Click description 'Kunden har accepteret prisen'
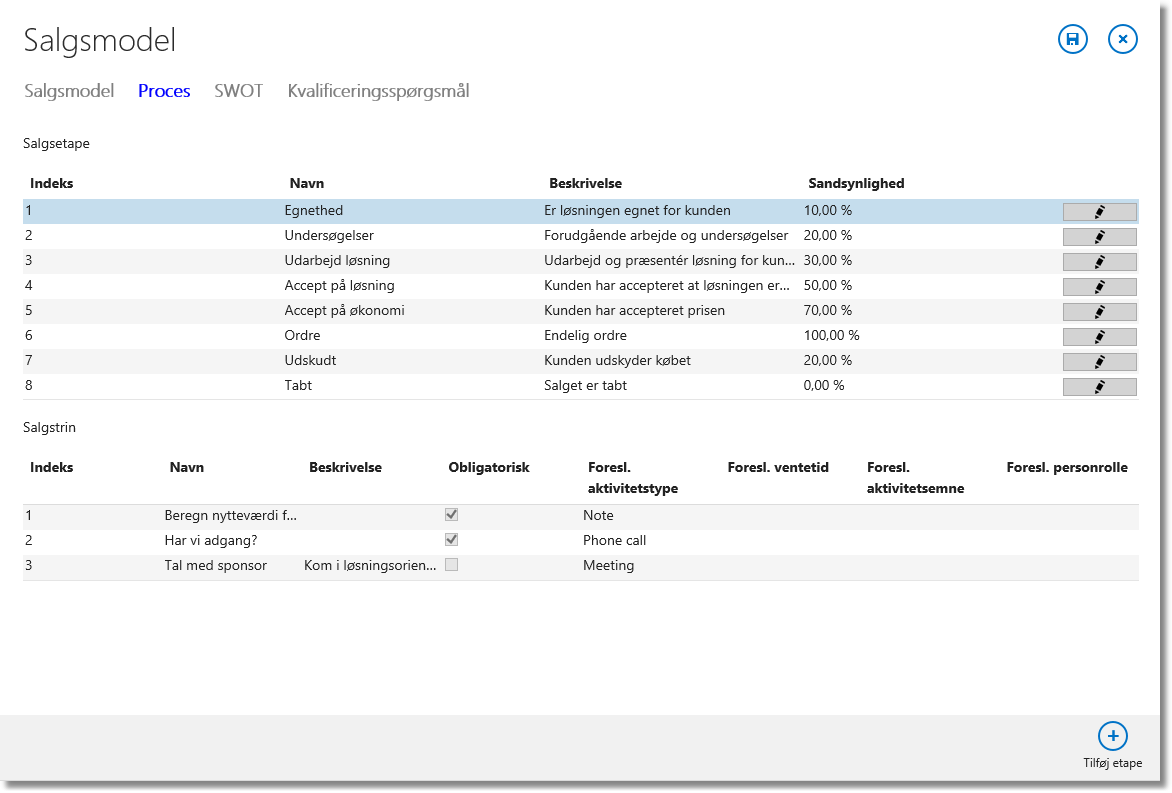The image size is (1172, 793). pyautogui.click(x=635, y=310)
